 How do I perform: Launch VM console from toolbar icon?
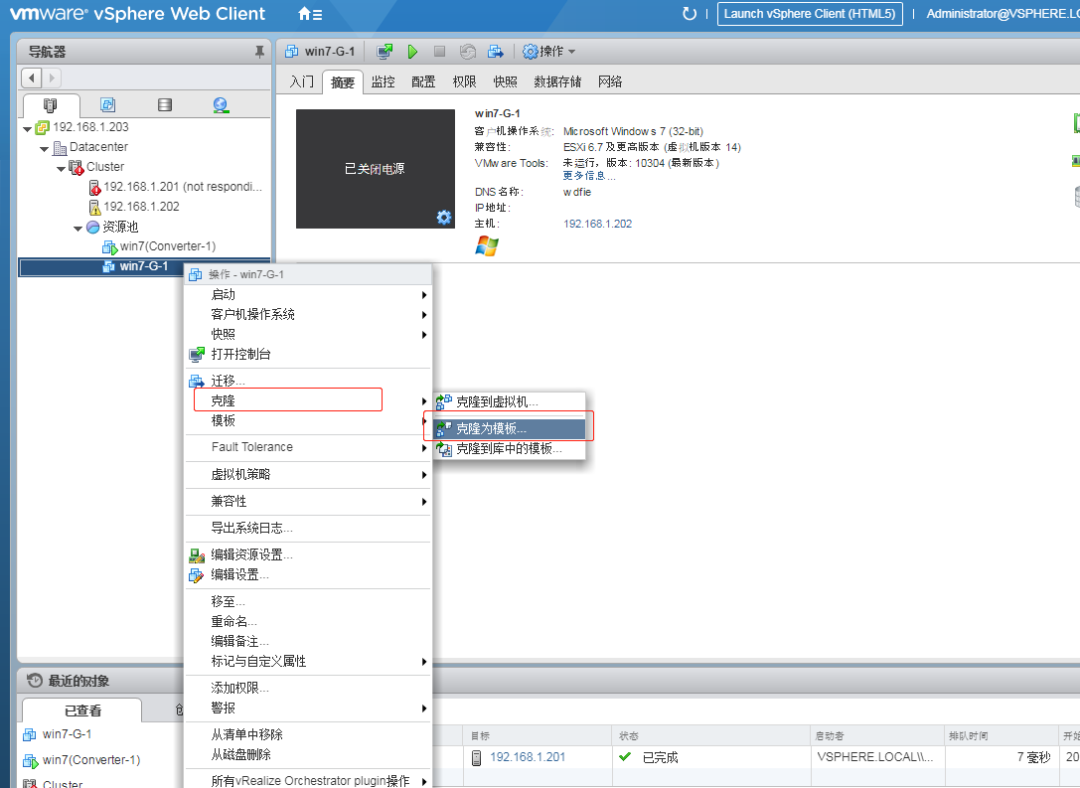pos(384,52)
